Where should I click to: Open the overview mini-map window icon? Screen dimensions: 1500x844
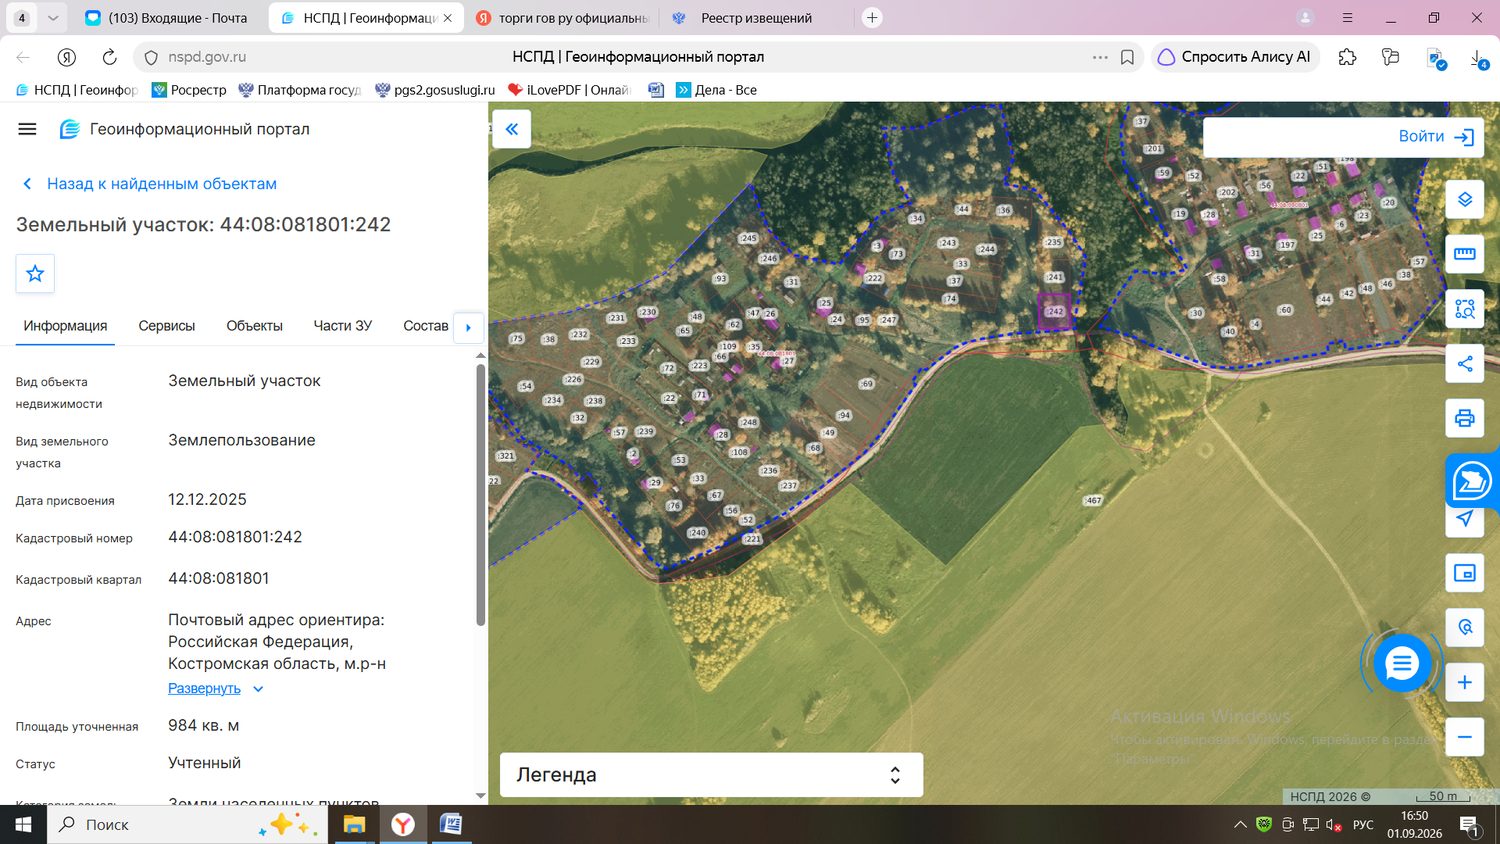coord(1464,573)
